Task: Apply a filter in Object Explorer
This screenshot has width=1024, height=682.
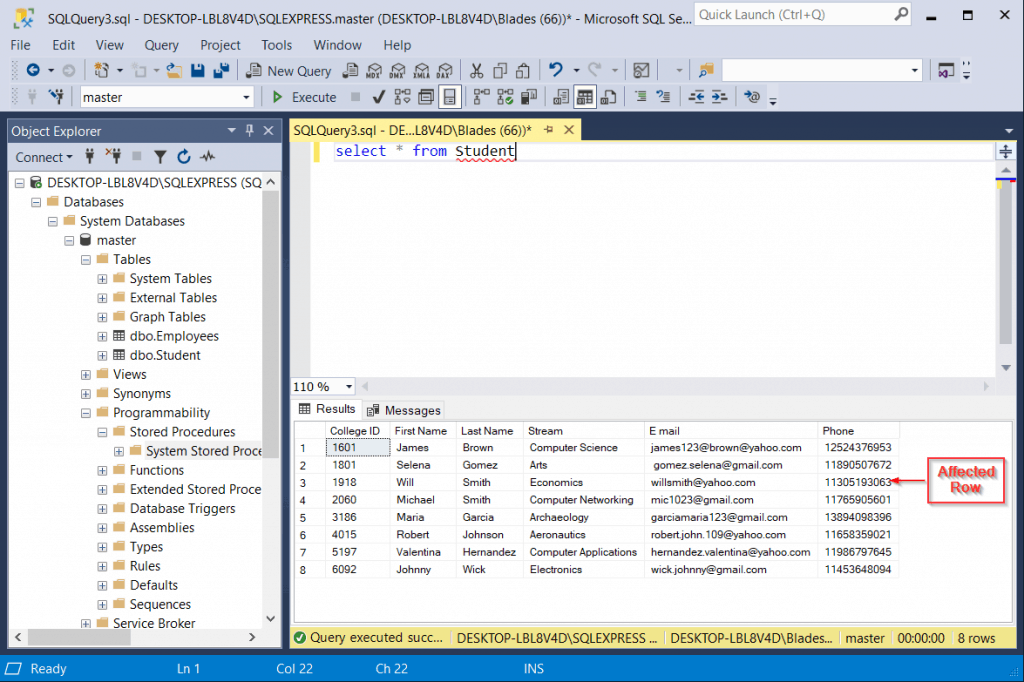Action: (159, 156)
